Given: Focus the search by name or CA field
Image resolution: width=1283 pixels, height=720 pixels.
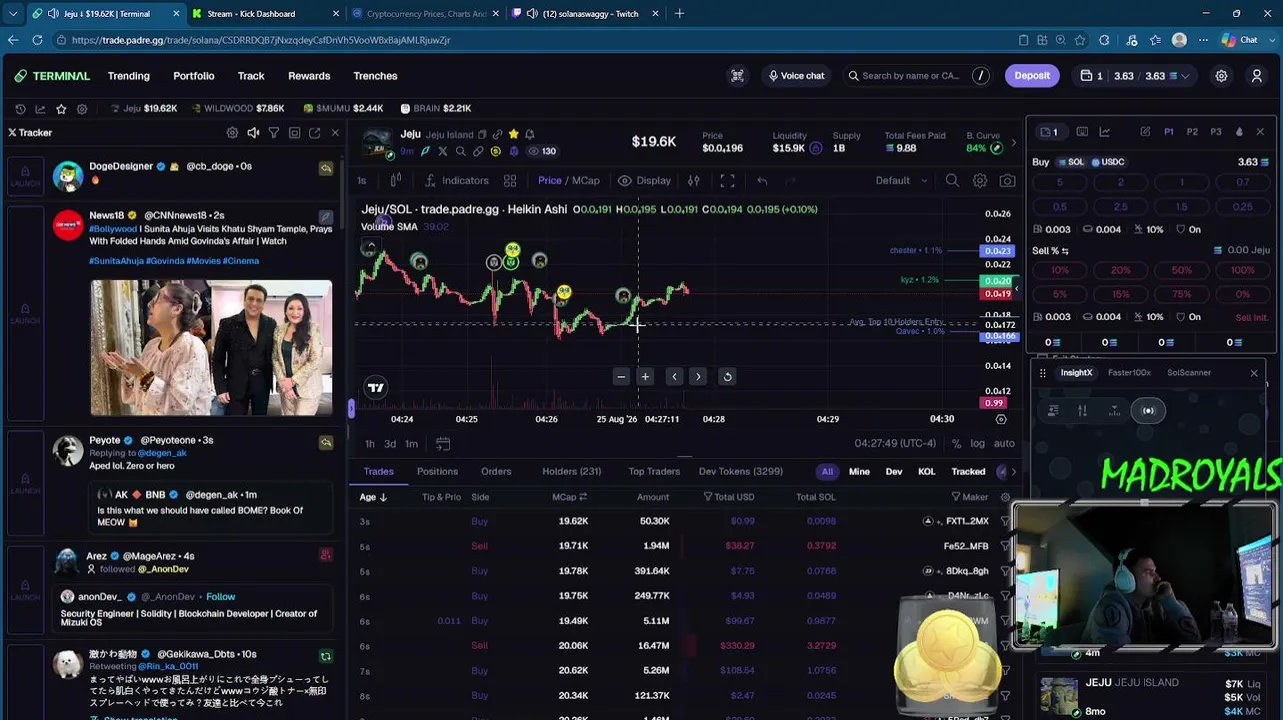Looking at the screenshot, I should 917,76.
